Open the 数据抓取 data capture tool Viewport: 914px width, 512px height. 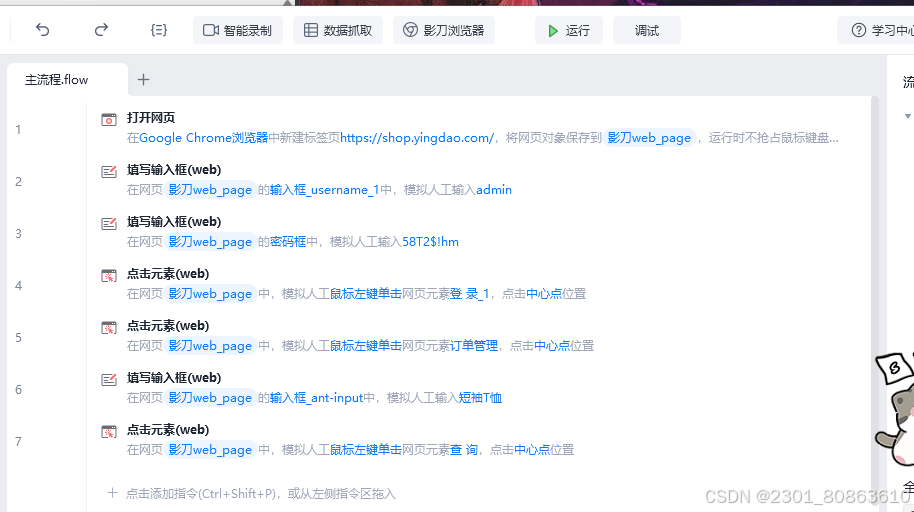[x=338, y=30]
